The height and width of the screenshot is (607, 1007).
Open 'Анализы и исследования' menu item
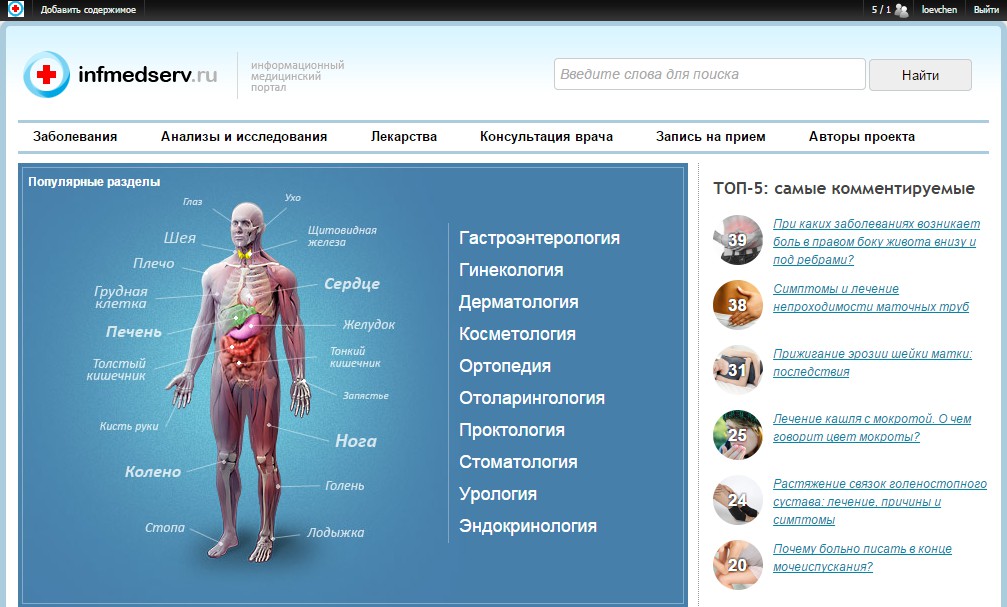pos(244,136)
